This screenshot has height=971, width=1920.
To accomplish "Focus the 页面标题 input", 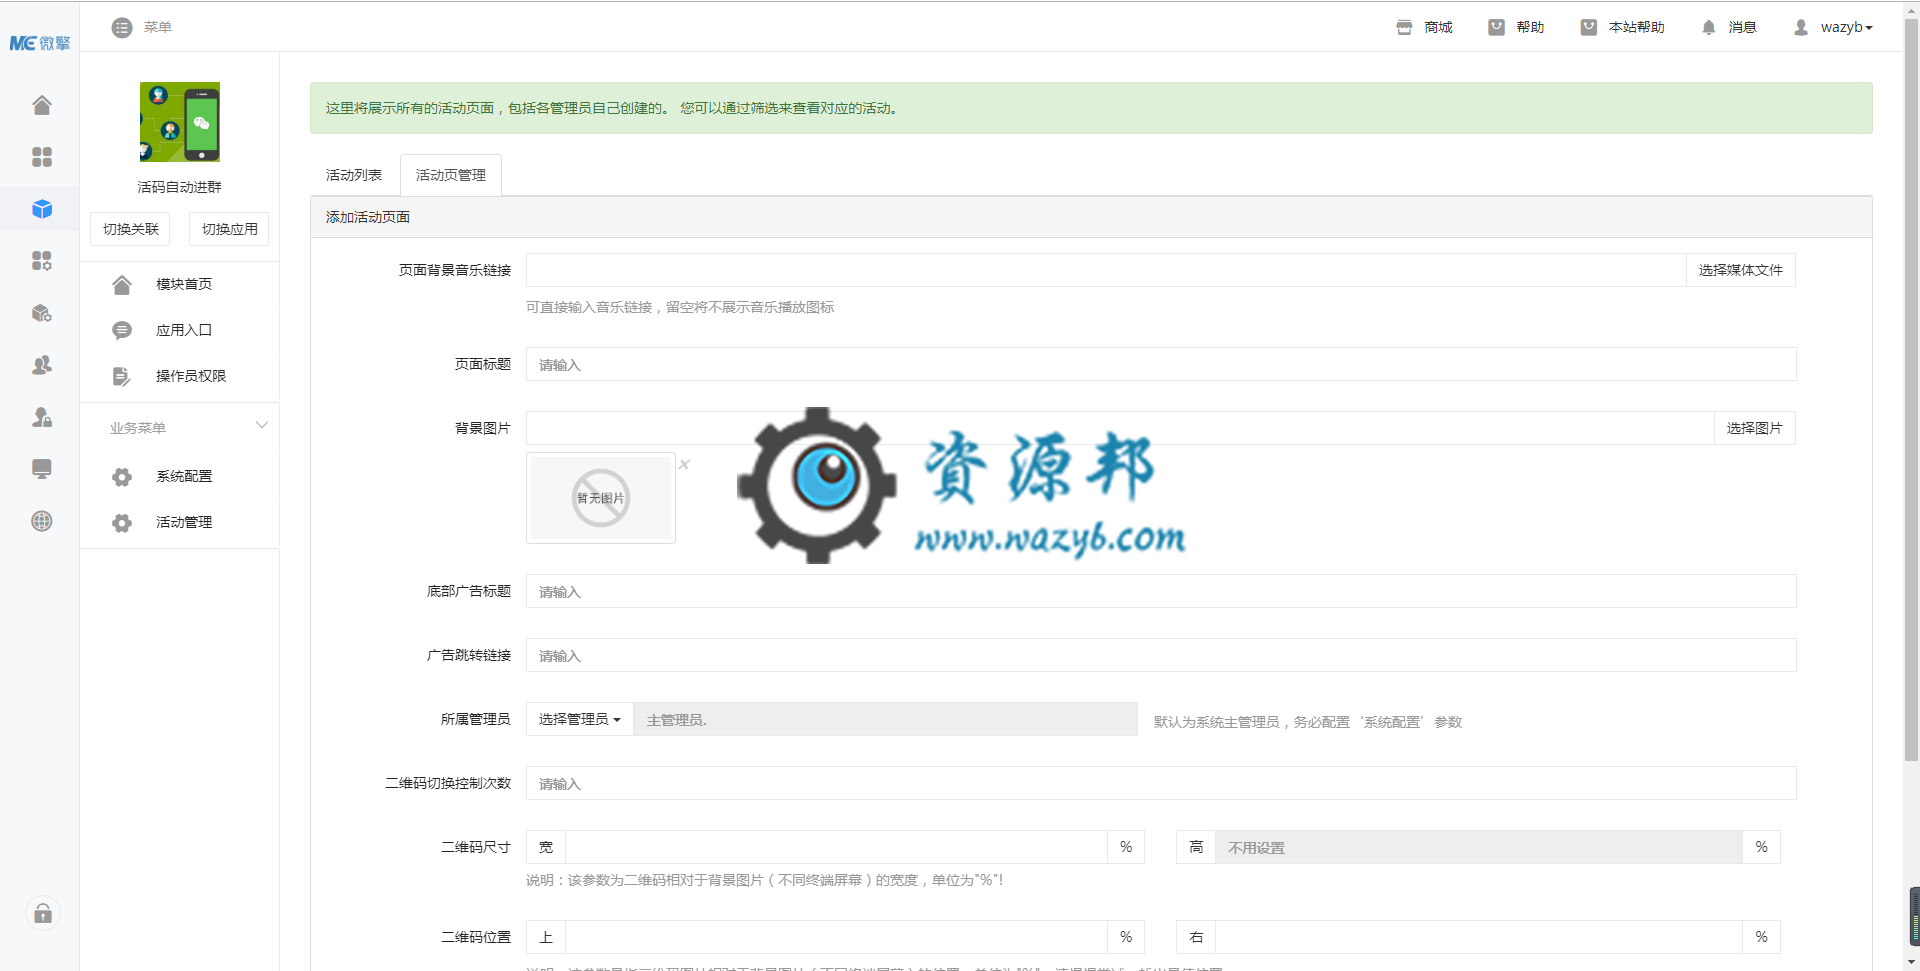I will click(1161, 364).
